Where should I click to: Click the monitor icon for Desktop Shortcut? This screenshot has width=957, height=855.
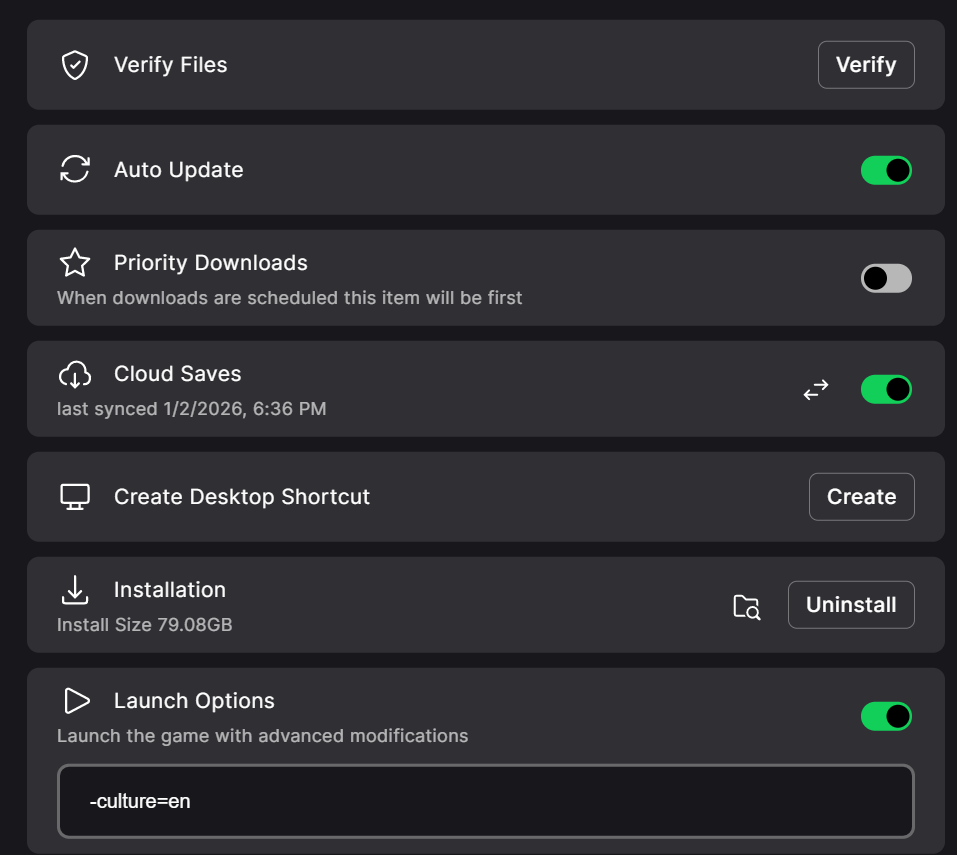[75, 497]
